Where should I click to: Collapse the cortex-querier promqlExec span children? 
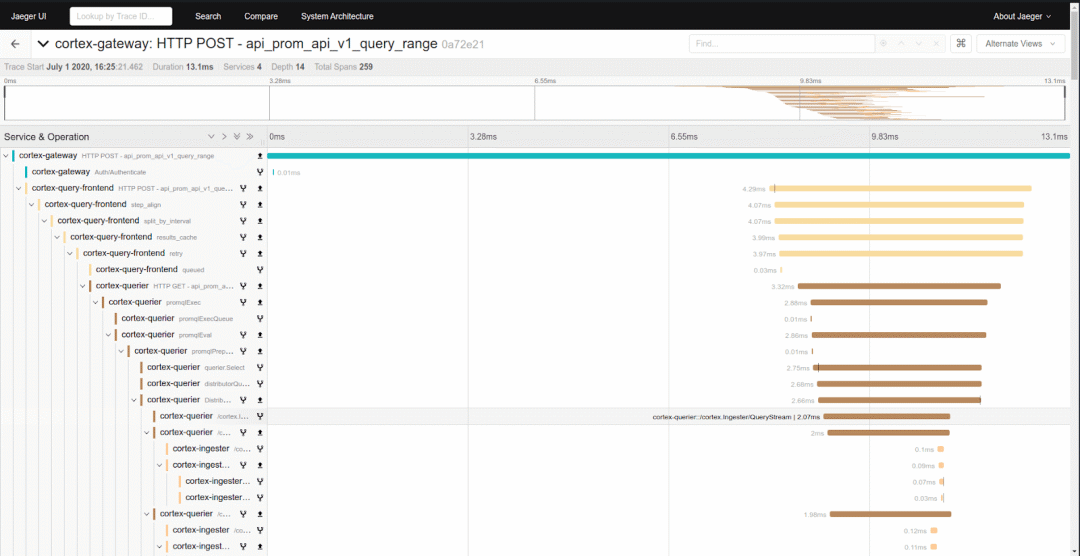coord(96,302)
